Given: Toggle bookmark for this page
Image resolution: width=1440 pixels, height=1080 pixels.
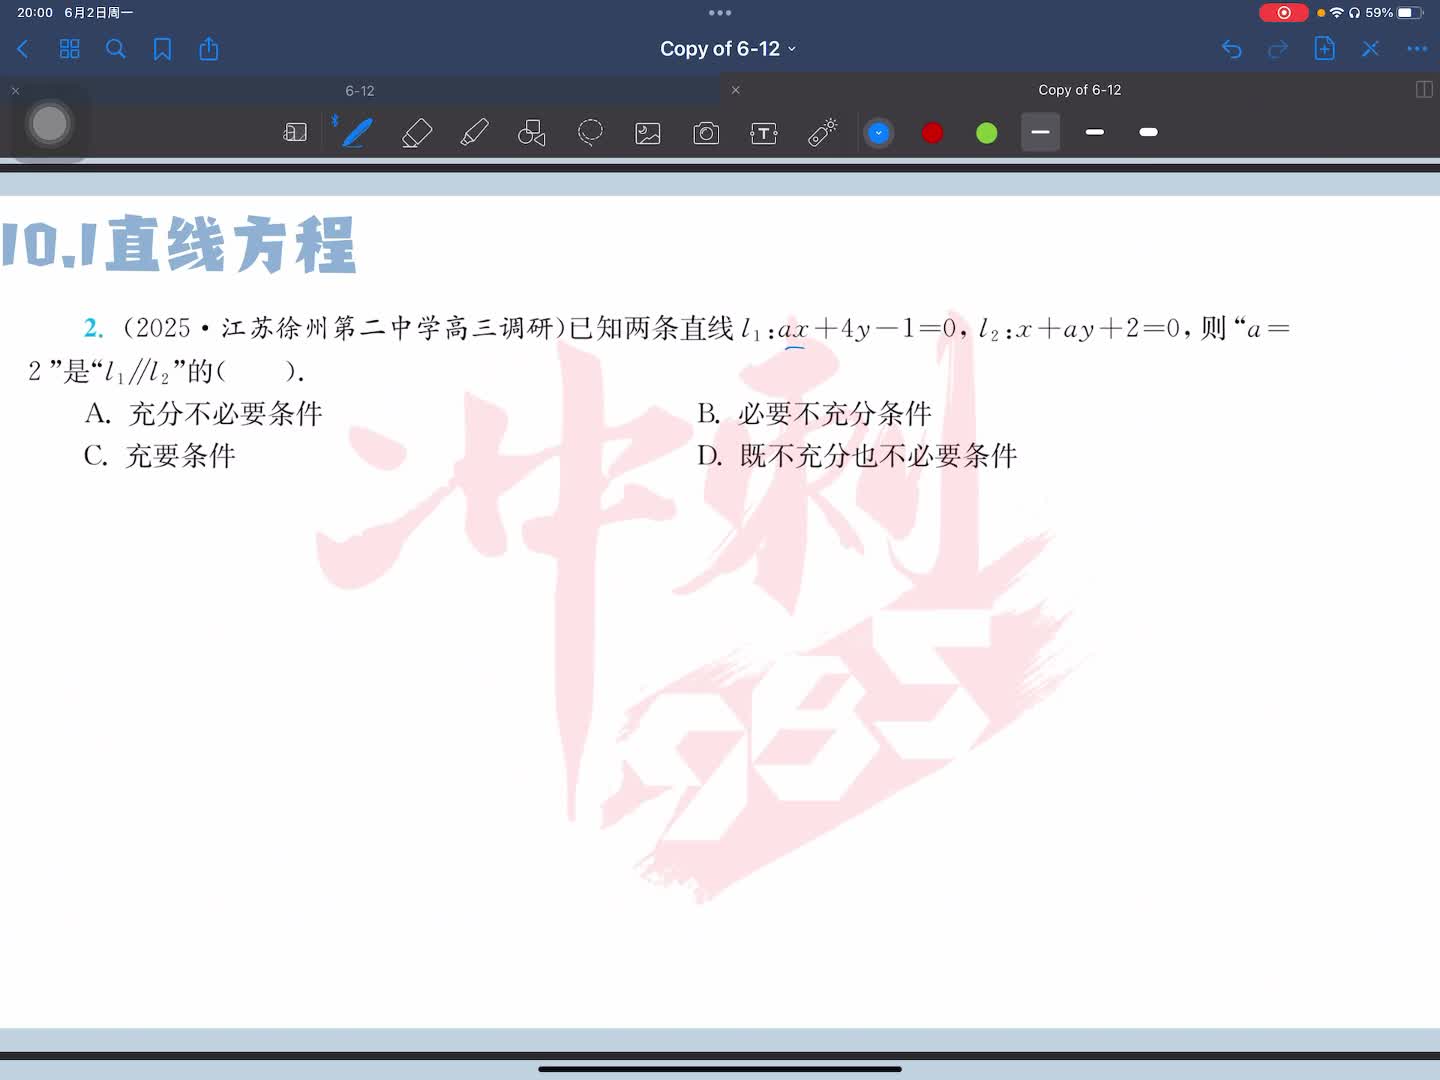Looking at the screenshot, I should coord(162,49).
